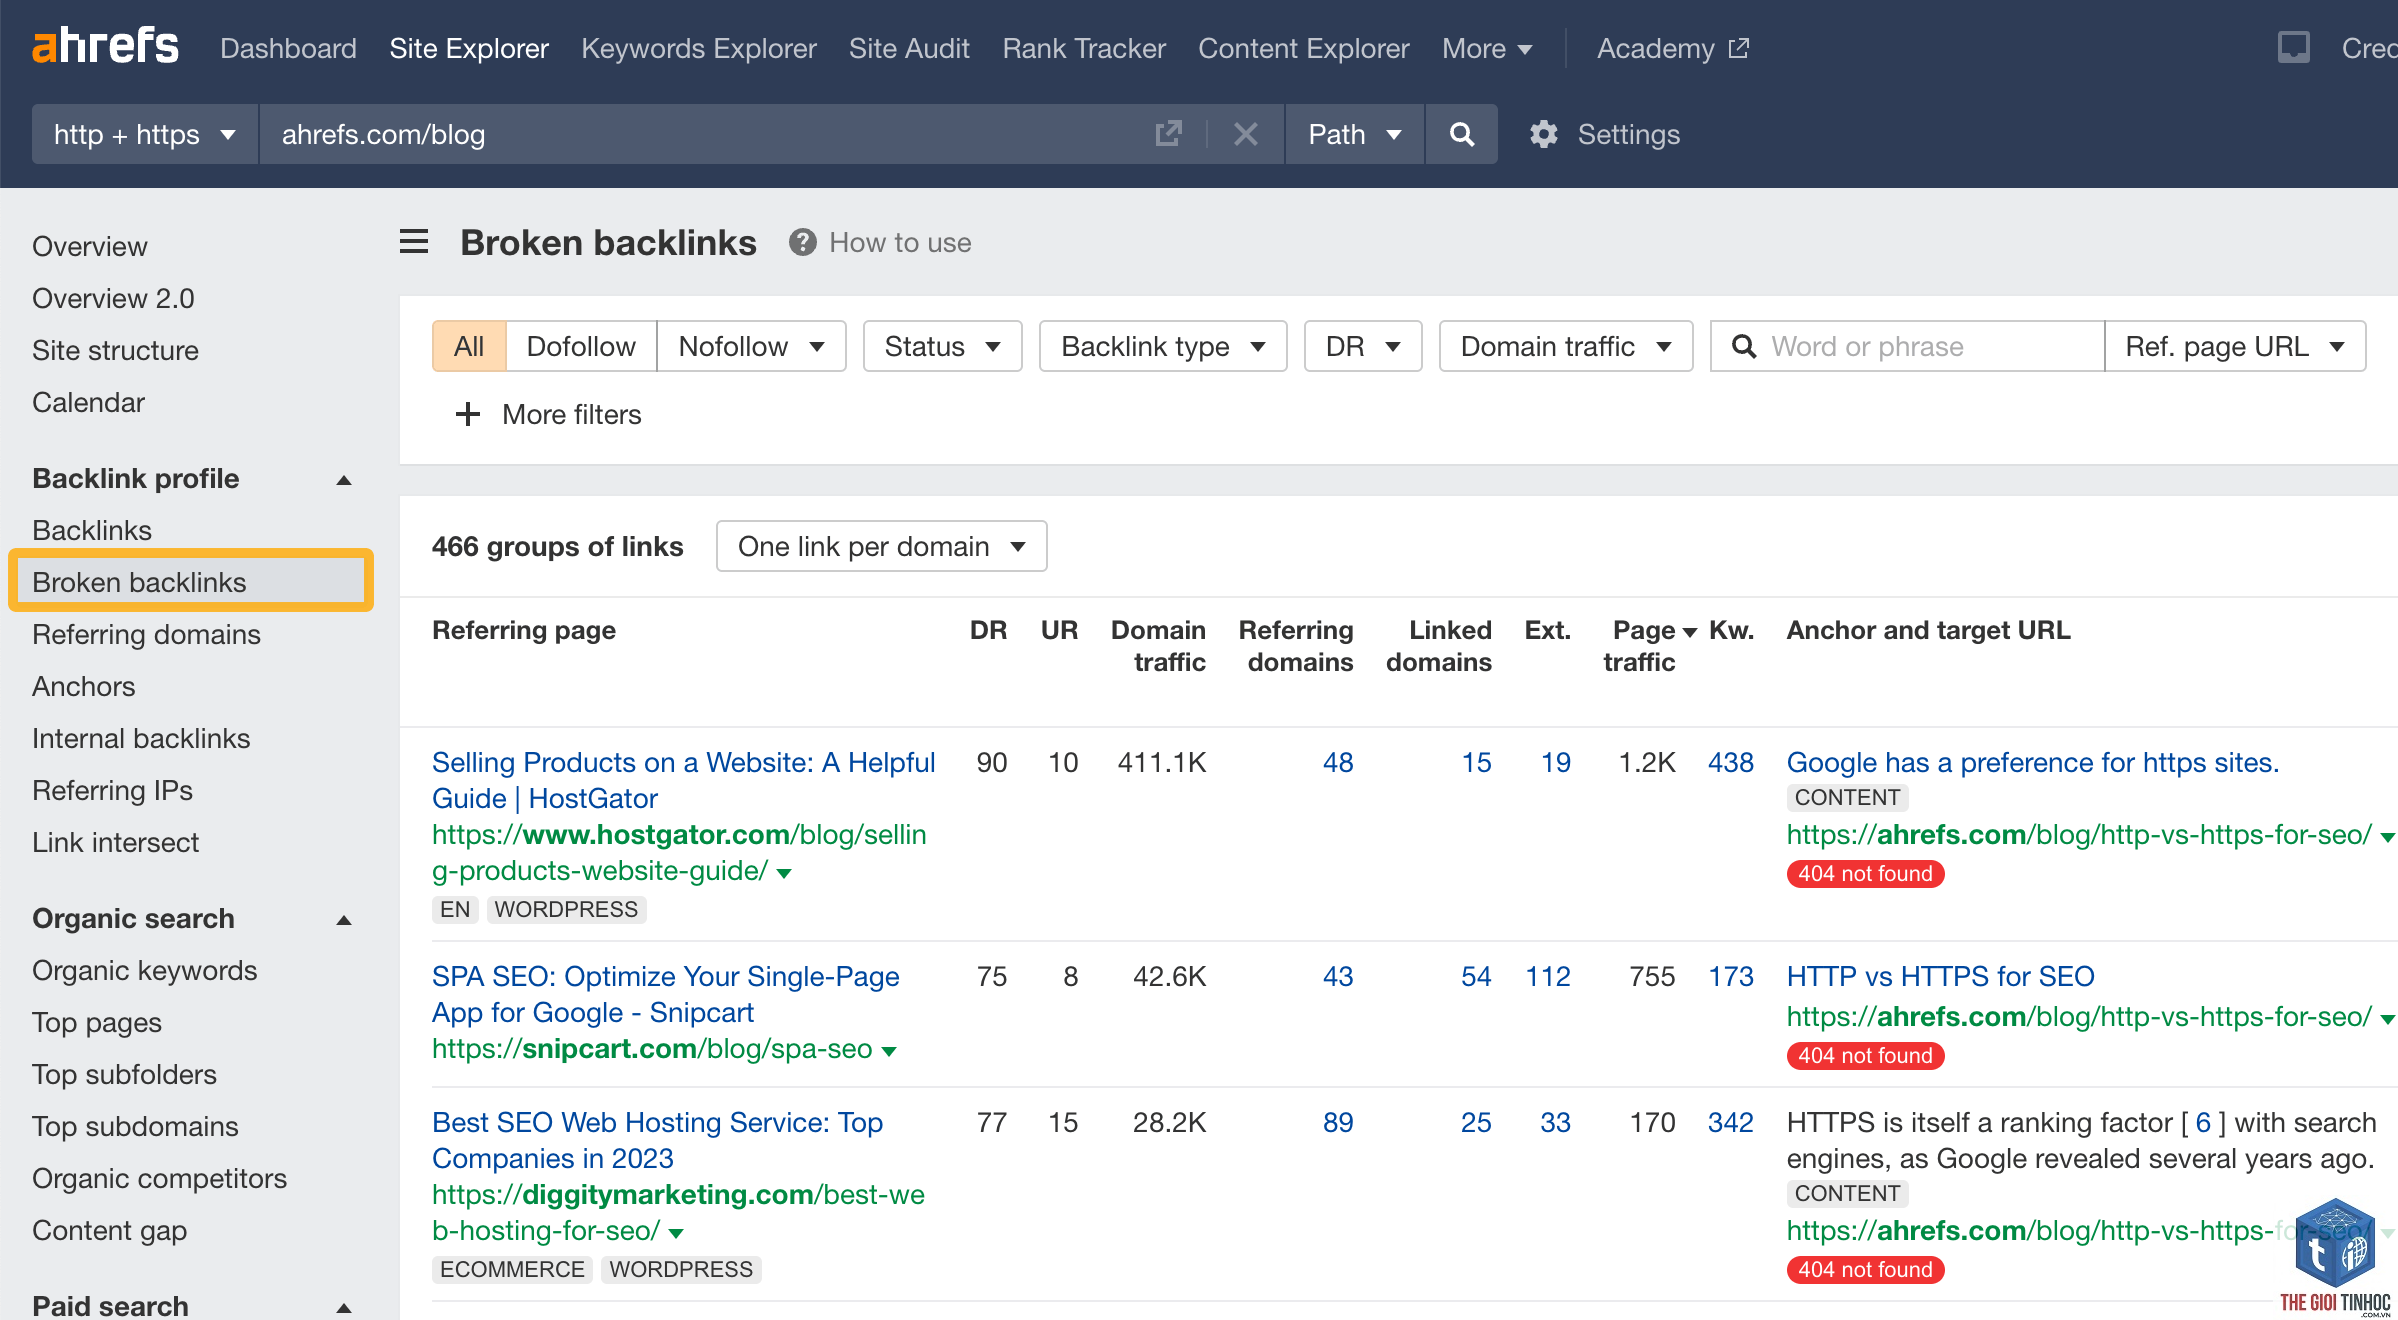Open Backlink type filter dropdown
Screen dimensions: 2398x1320
point(1162,346)
